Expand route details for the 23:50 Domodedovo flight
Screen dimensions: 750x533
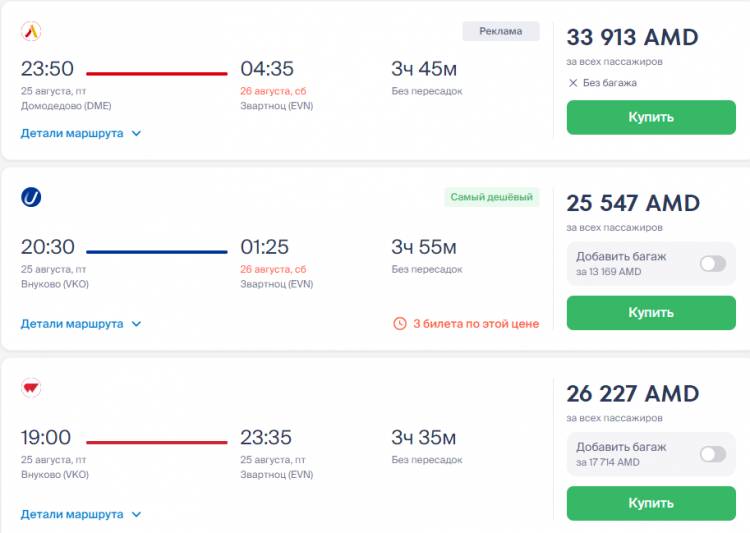click(x=81, y=133)
